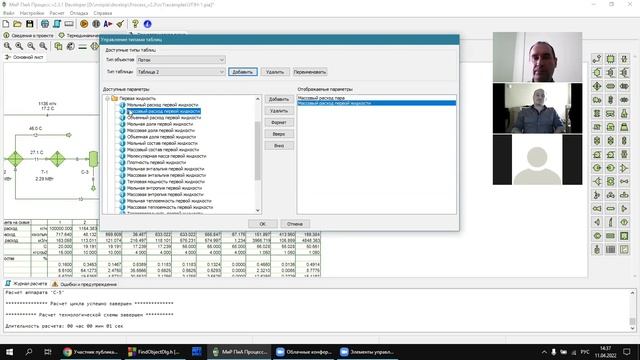Open the "Ошибки и предупреждения" tab
This screenshot has width=640, height=360.
[84, 284]
